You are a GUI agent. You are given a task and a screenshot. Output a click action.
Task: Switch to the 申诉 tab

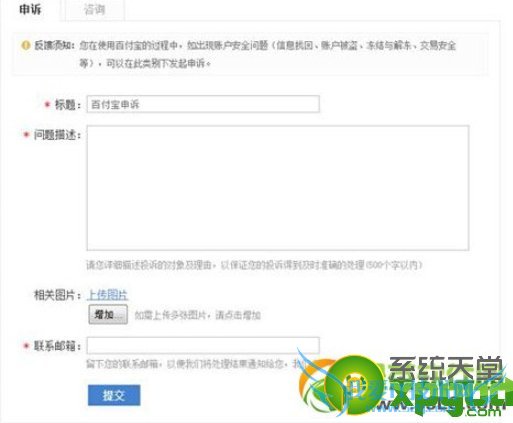pos(30,10)
